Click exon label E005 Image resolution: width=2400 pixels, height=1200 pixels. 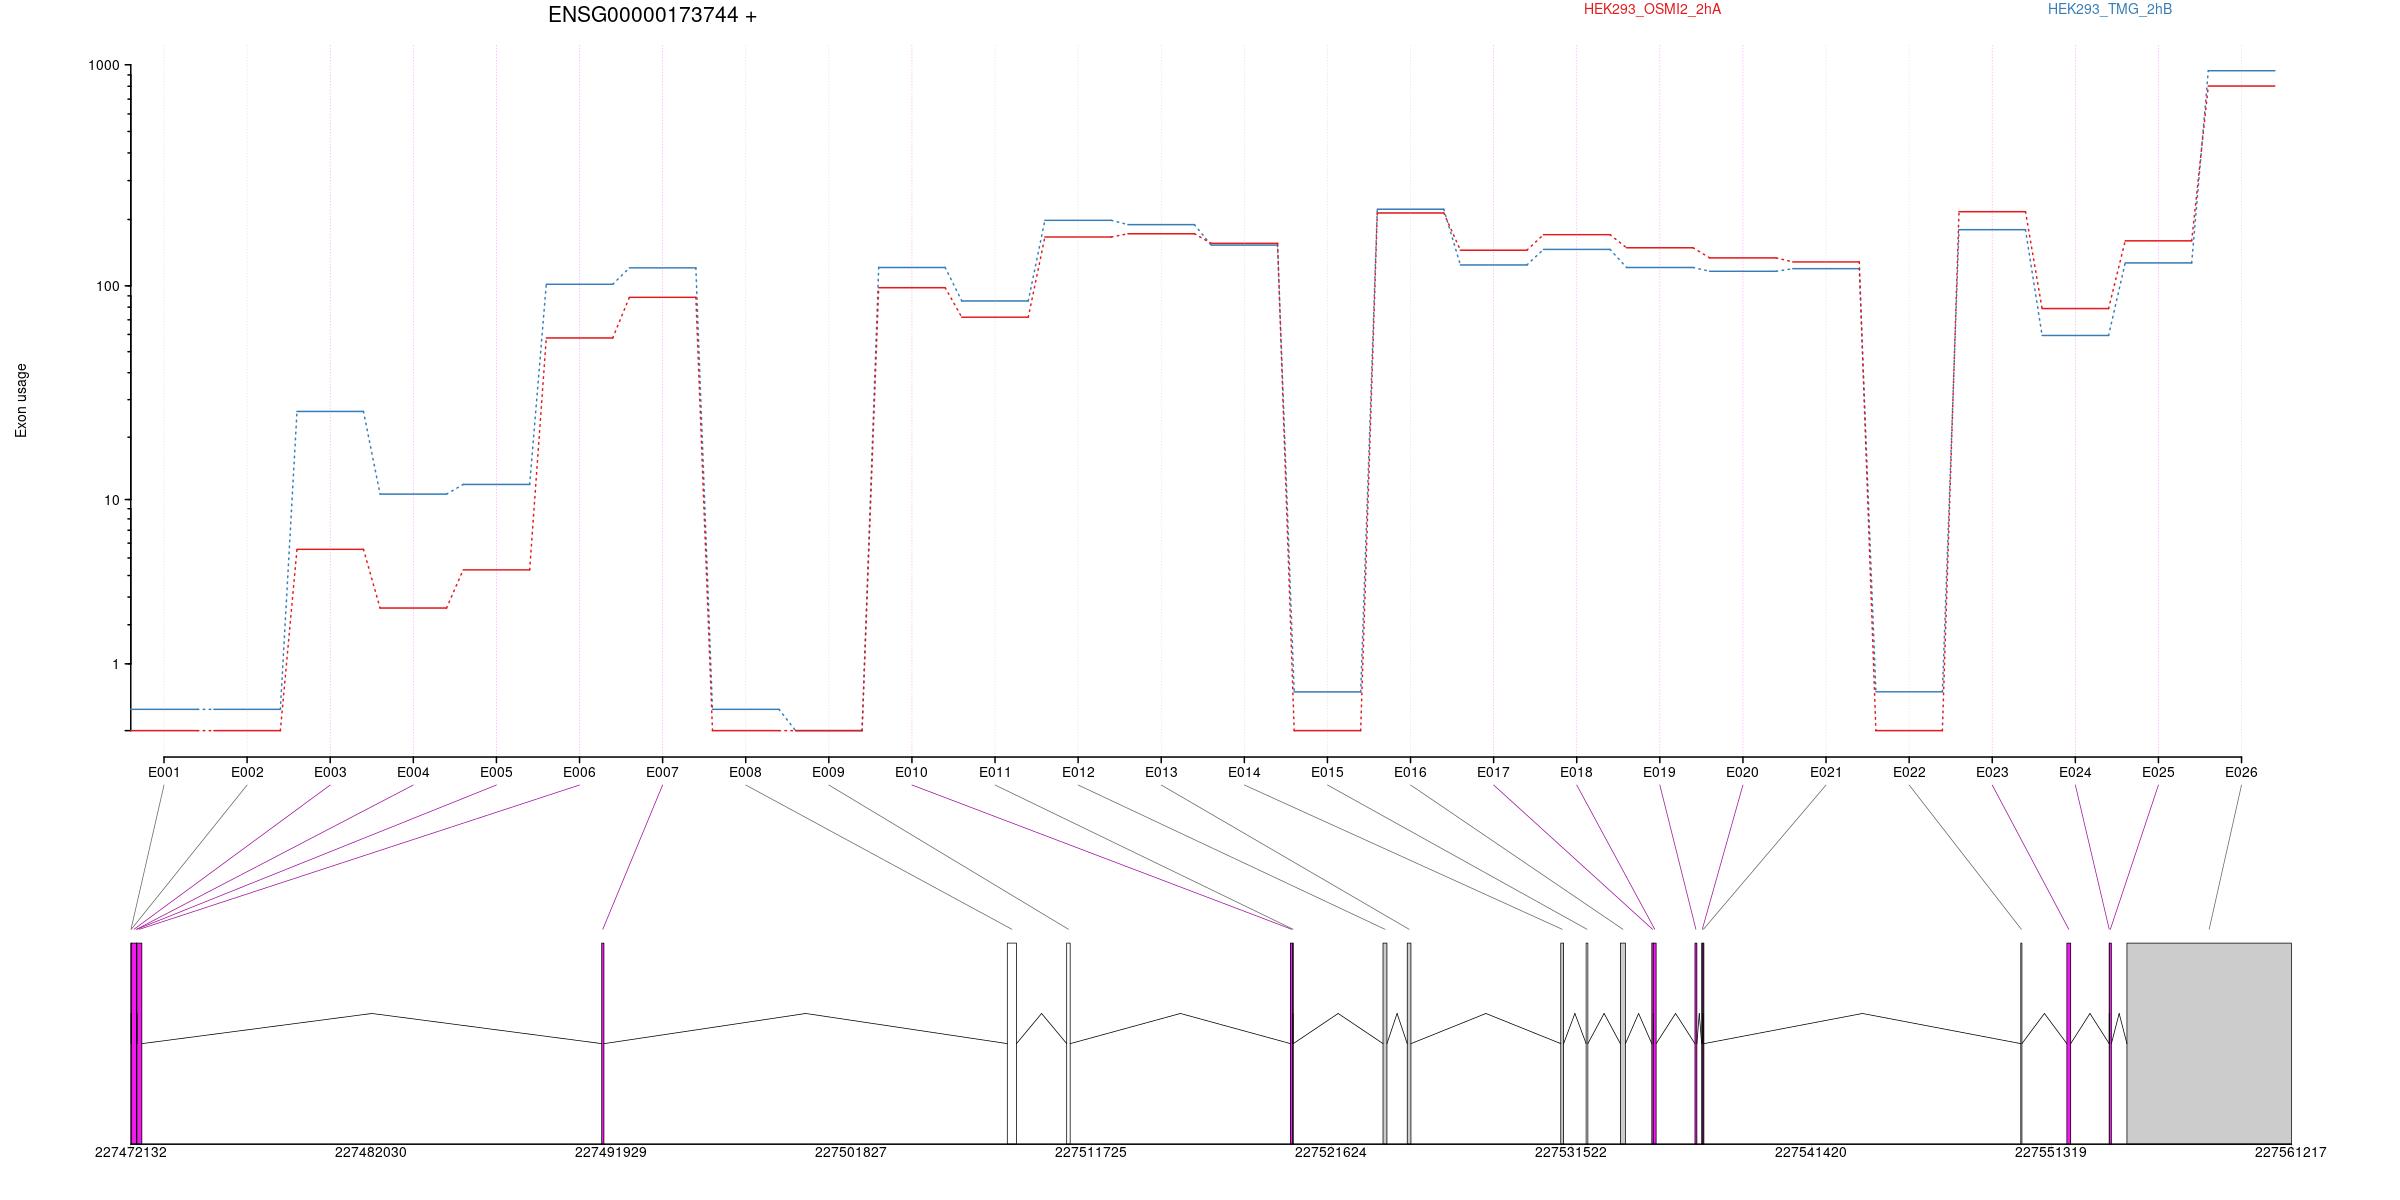coord(496,772)
